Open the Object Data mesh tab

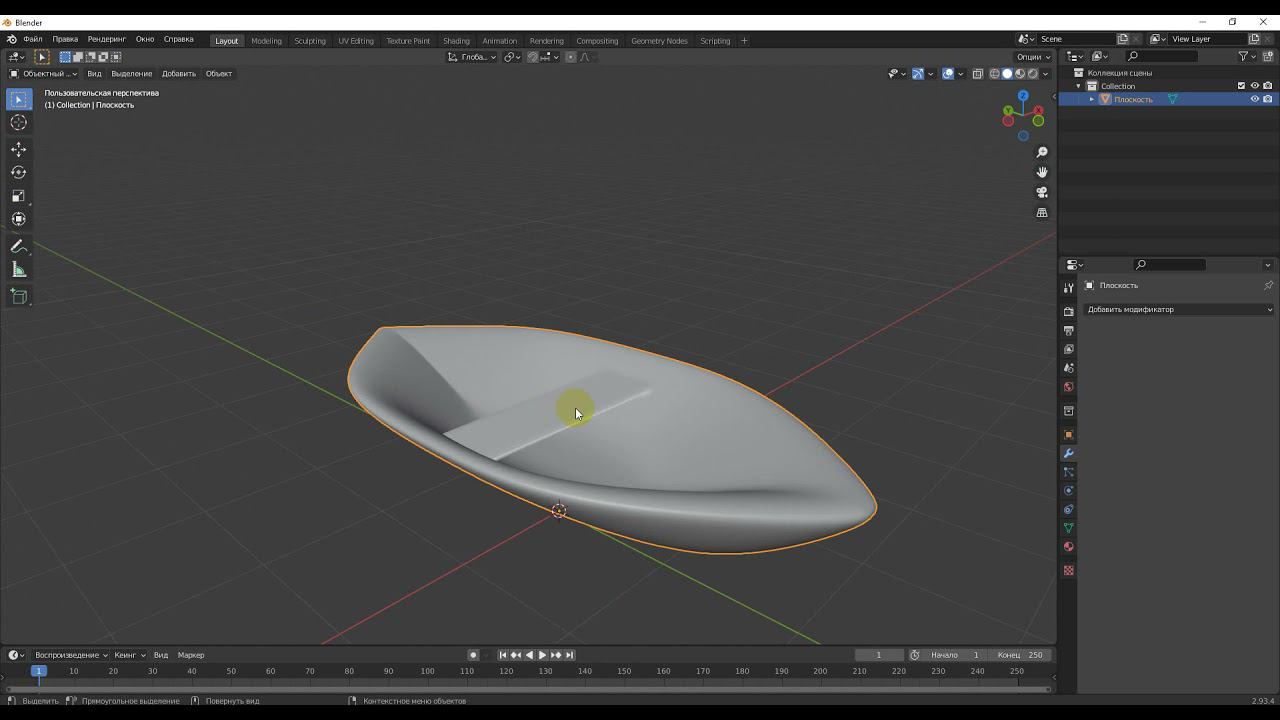click(x=1068, y=528)
